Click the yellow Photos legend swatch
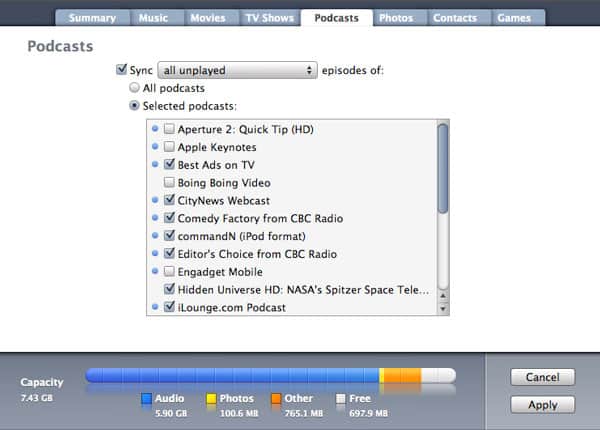The width and height of the screenshot is (600, 430). pos(211,399)
